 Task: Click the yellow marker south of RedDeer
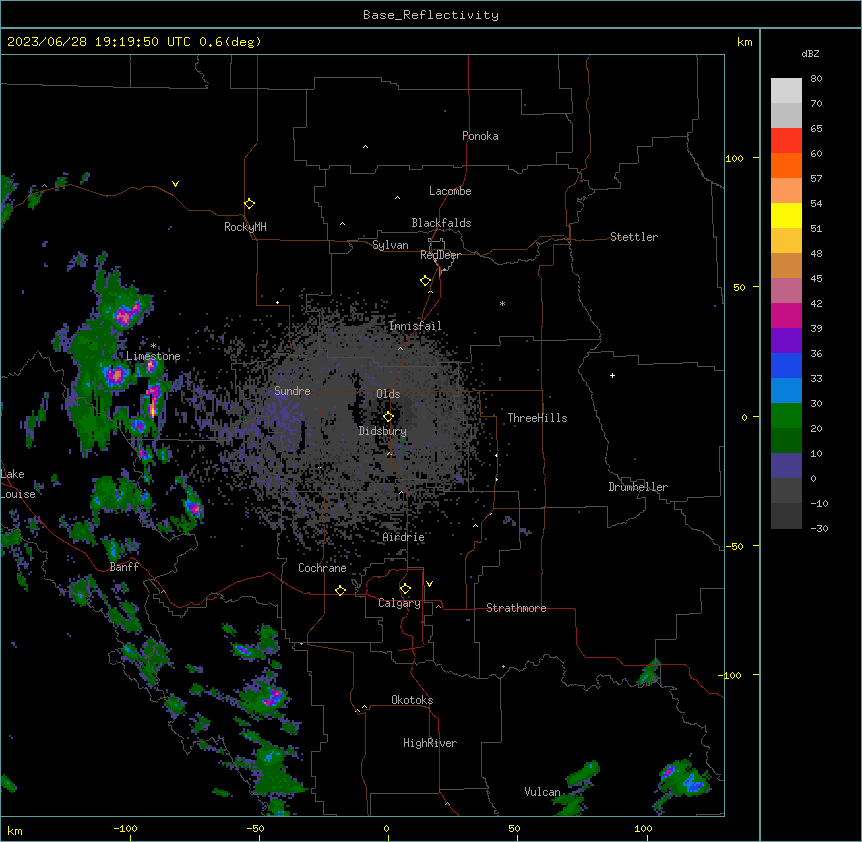(x=426, y=281)
